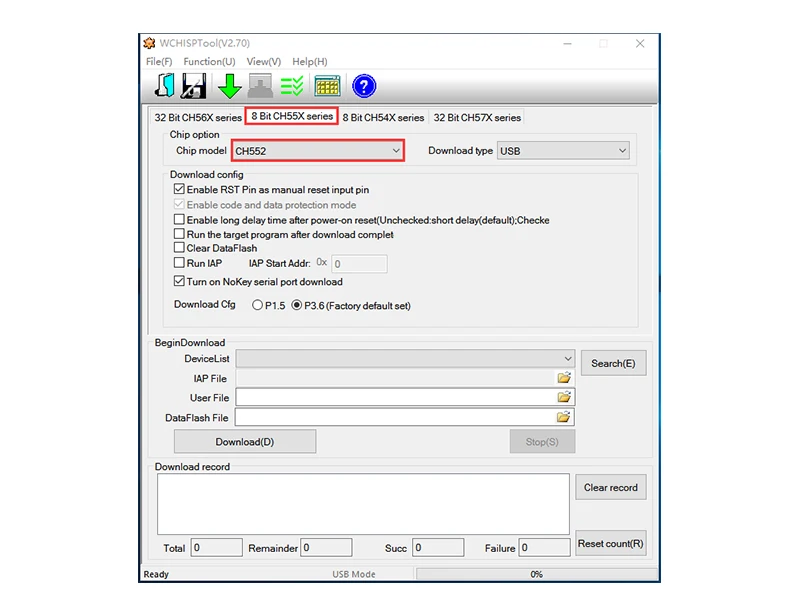Click the Search(E) button
The width and height of the screenshot is (800, 614).
click(x=613, y=363)
